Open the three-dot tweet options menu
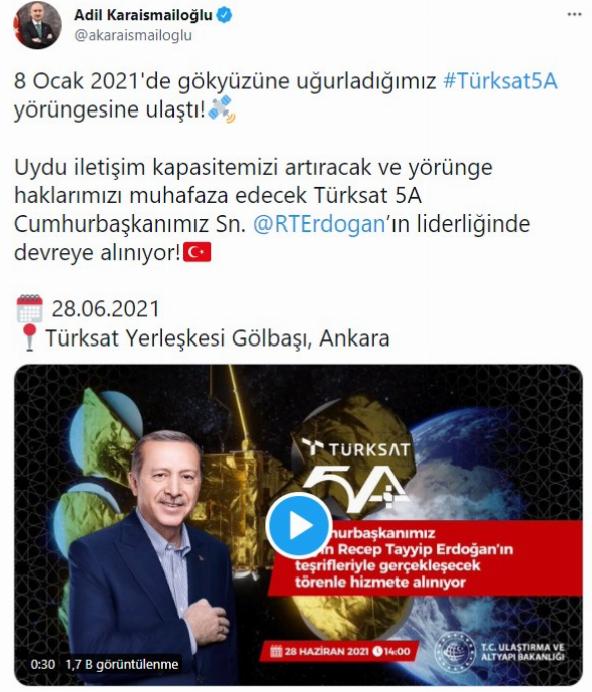Viewport: 592px width, 692px height. coord(574,15)
